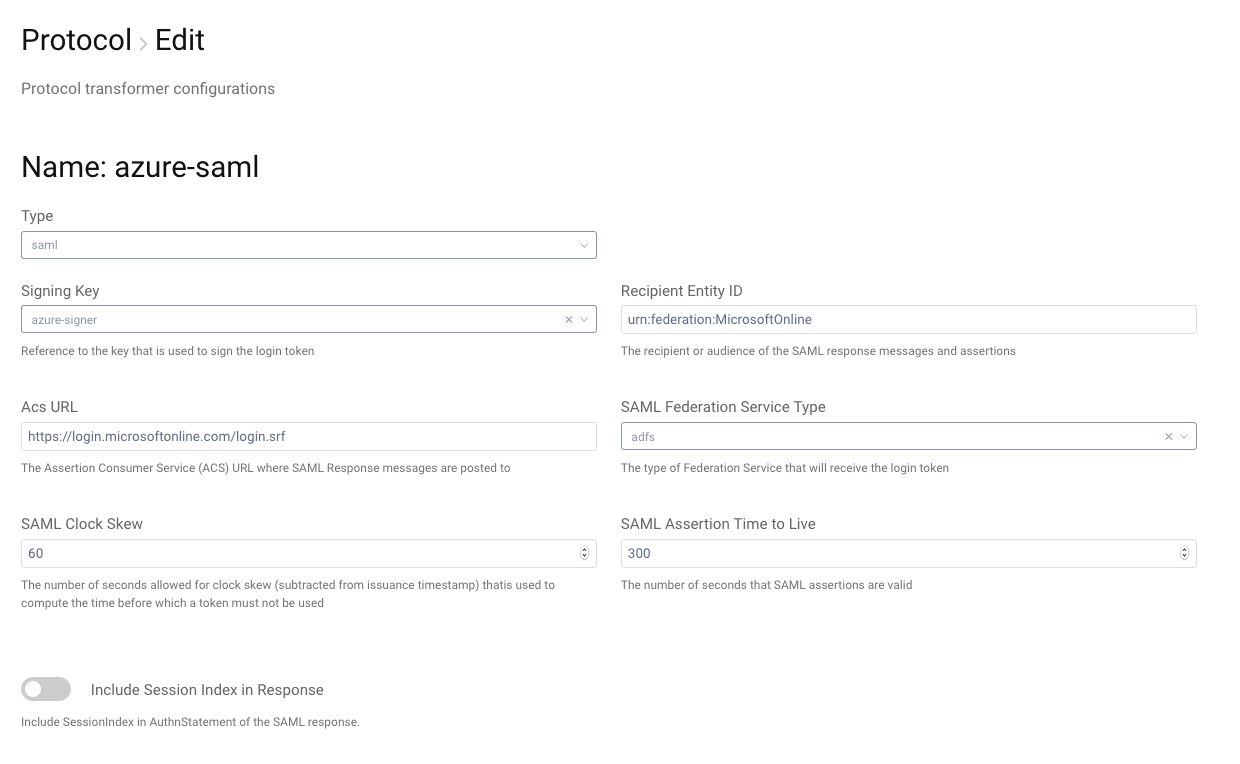The width and height of the screenshot is (1240, 764).
Task: Select the SAML Clock Skew number field
Action: click(x=300, y=553)
